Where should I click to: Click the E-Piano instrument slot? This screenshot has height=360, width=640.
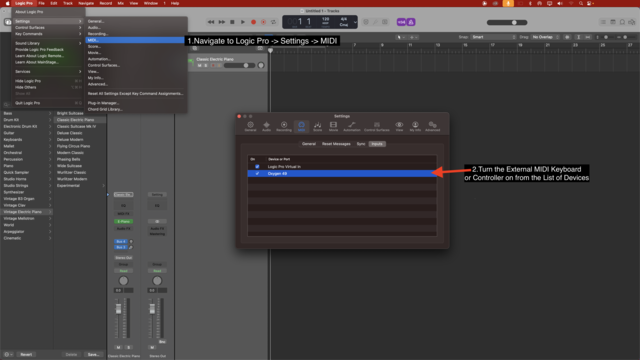(123, 222)
